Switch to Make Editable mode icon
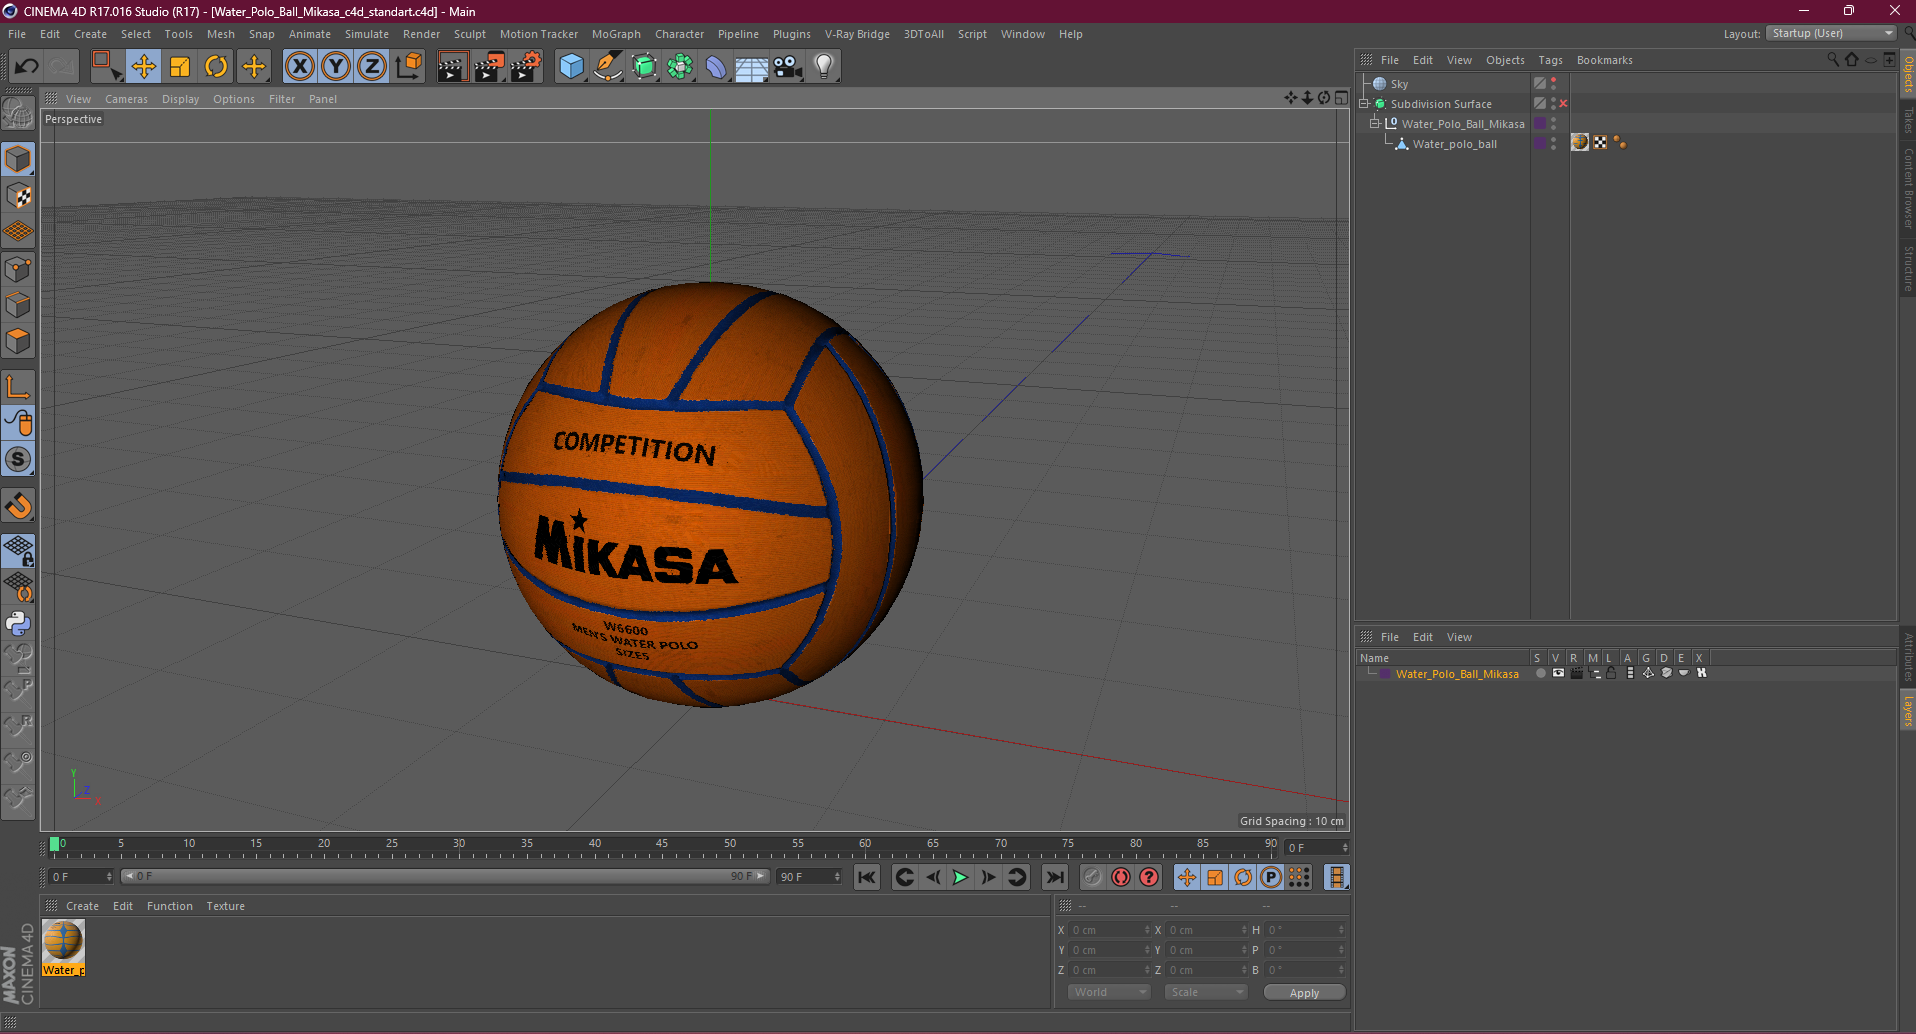Screen dimensions: 1916x1034 pos(18,114)
